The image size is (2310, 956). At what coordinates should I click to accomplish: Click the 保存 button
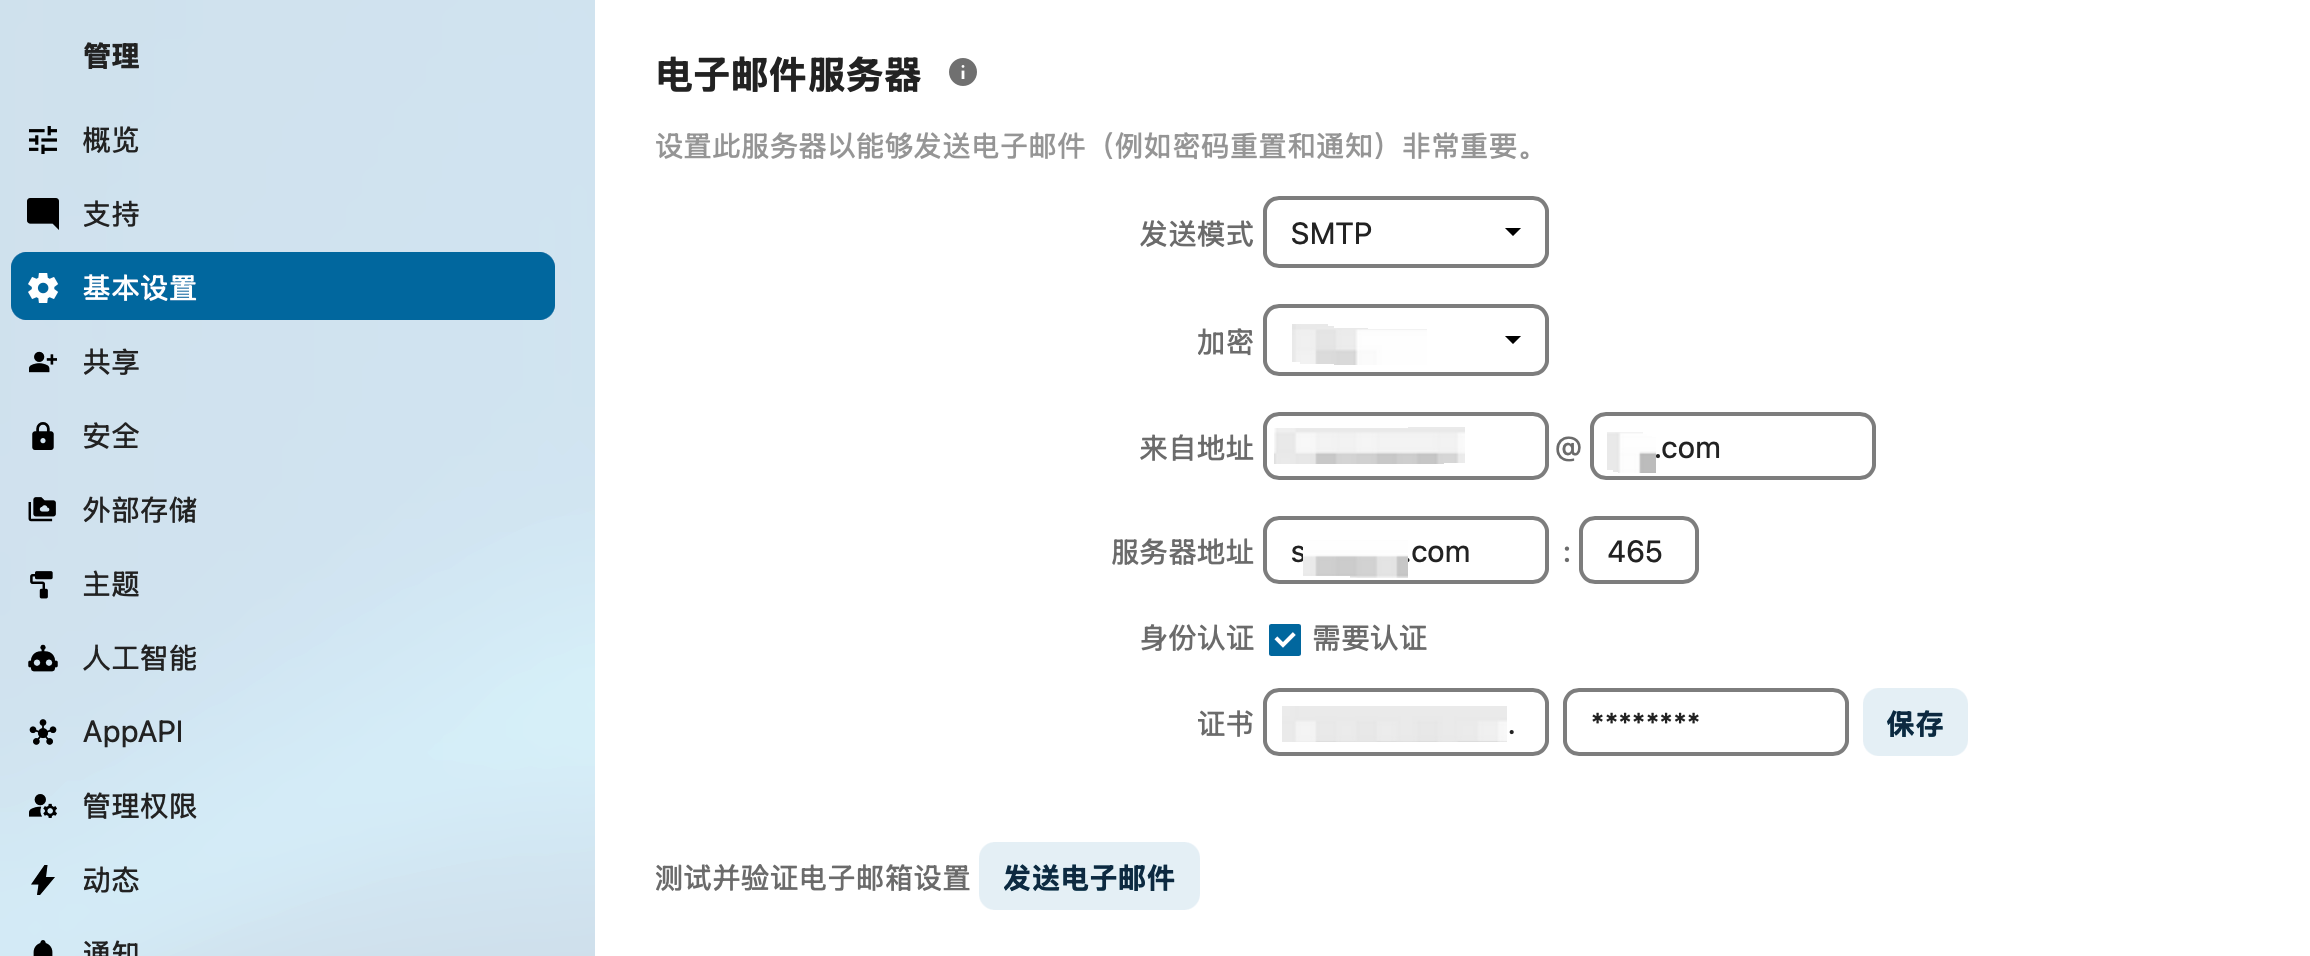pos(1914,723)
